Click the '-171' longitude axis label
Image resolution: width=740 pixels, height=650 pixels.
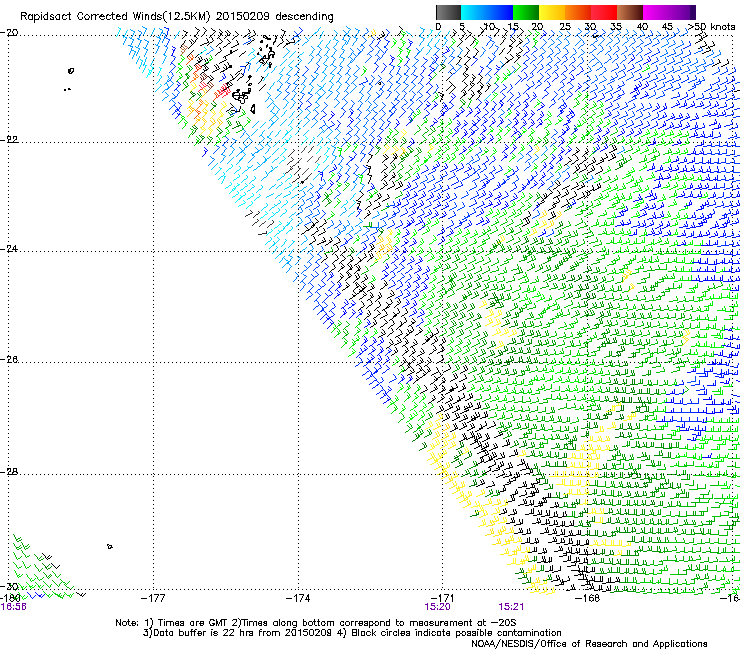click(x=443, y=598)
